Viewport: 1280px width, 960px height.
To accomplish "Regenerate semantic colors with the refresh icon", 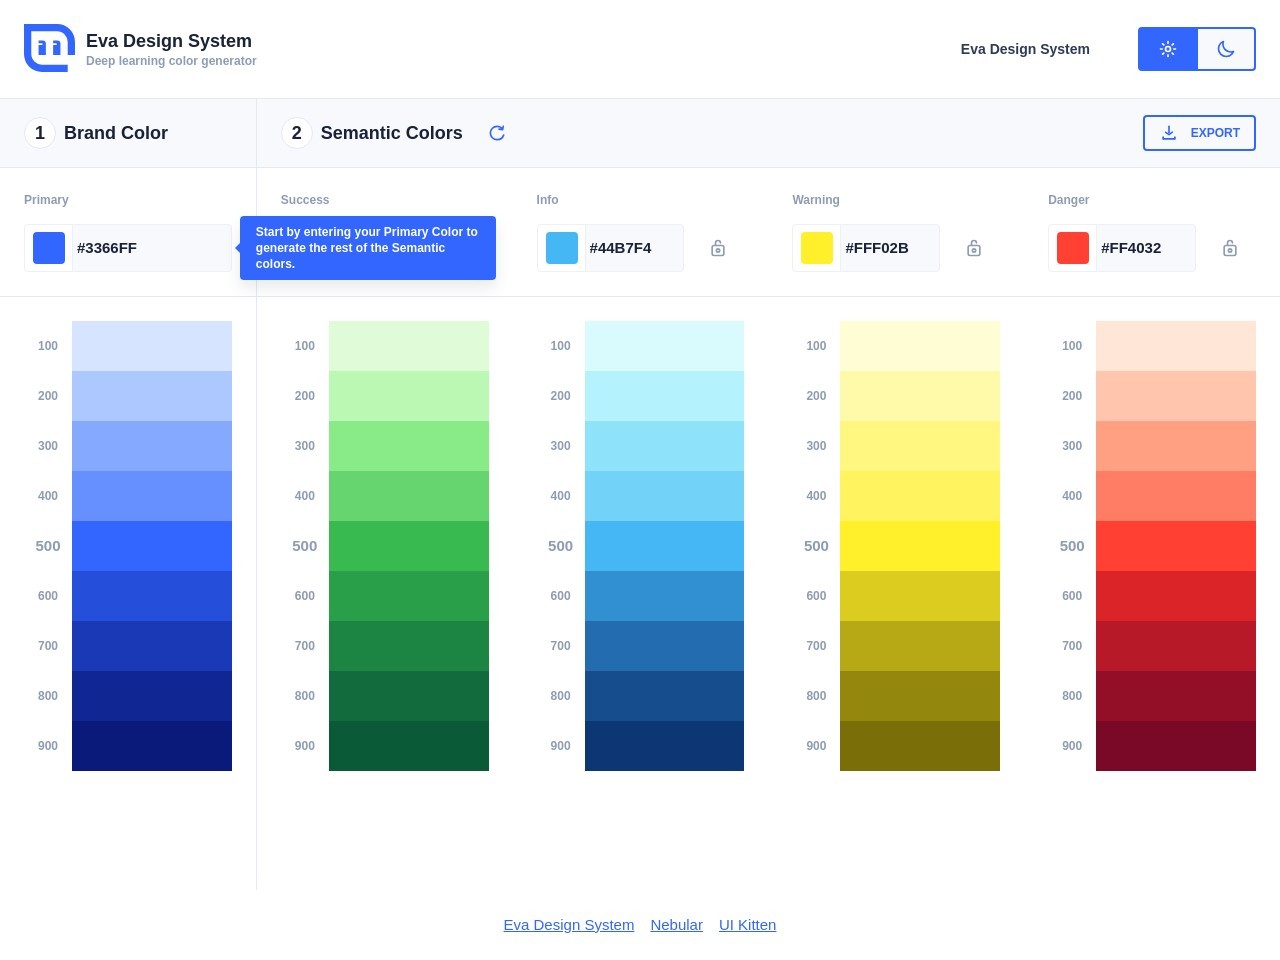I will 497,132.
